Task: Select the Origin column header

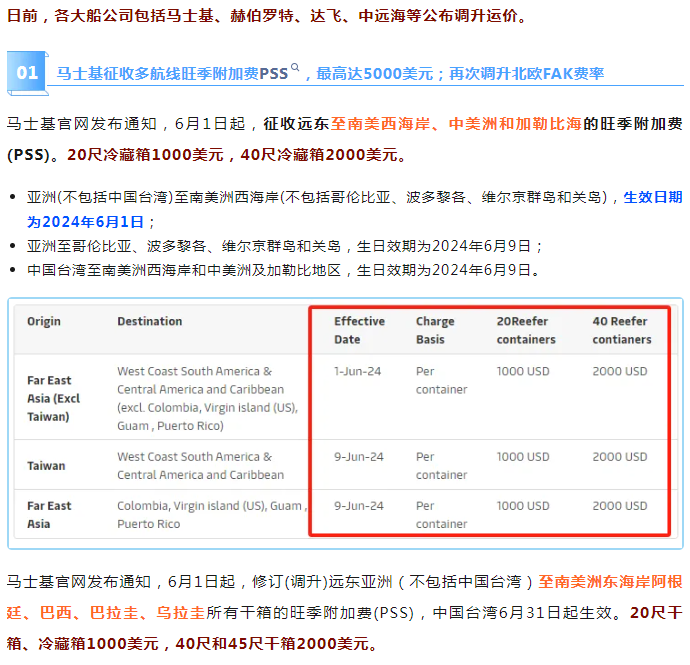Action: 44,321
